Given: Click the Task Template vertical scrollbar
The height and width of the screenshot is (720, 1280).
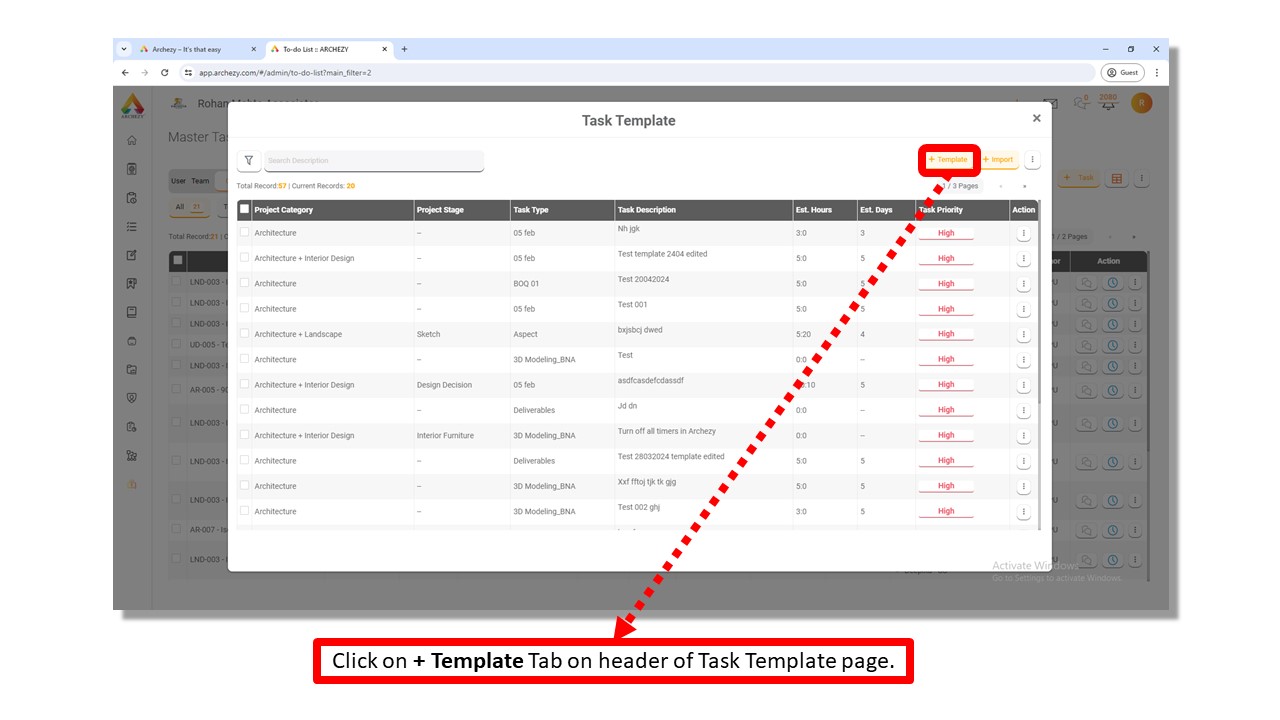Looking at the screenshot, I should (1039, 300).
